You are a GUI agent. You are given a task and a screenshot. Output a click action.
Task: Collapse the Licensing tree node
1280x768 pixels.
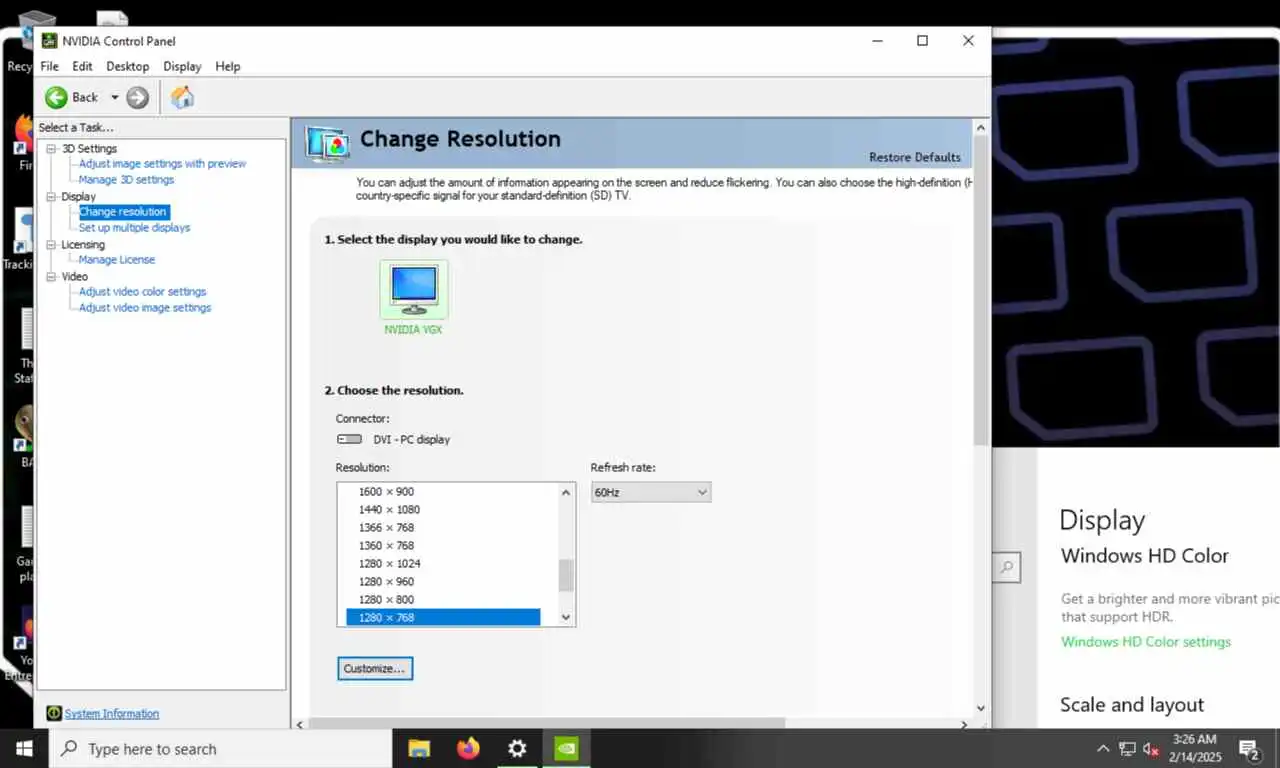click(51, 244)
